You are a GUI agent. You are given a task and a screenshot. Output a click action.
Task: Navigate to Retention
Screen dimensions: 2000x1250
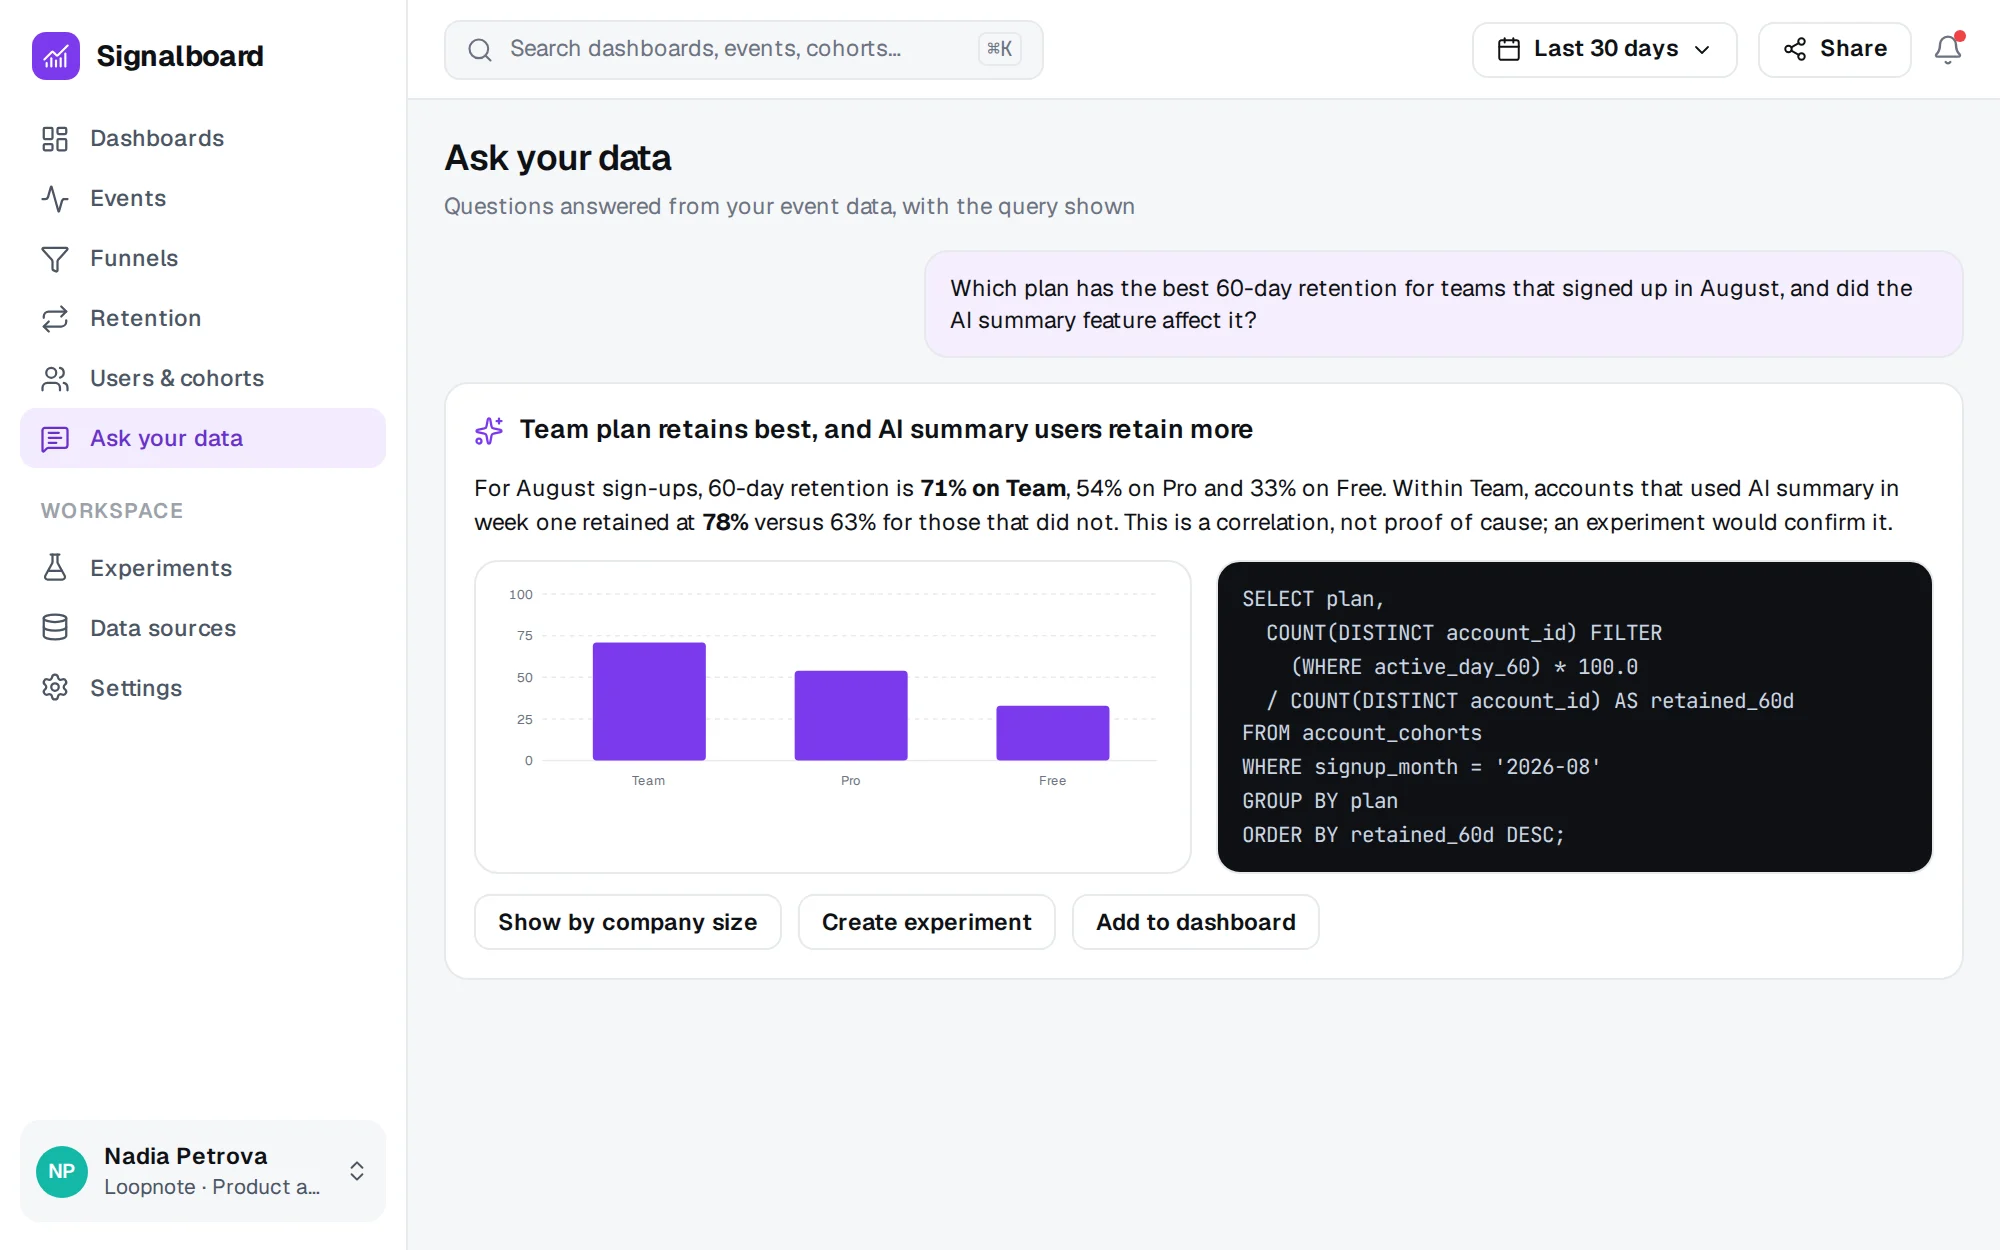pos(203,318)
